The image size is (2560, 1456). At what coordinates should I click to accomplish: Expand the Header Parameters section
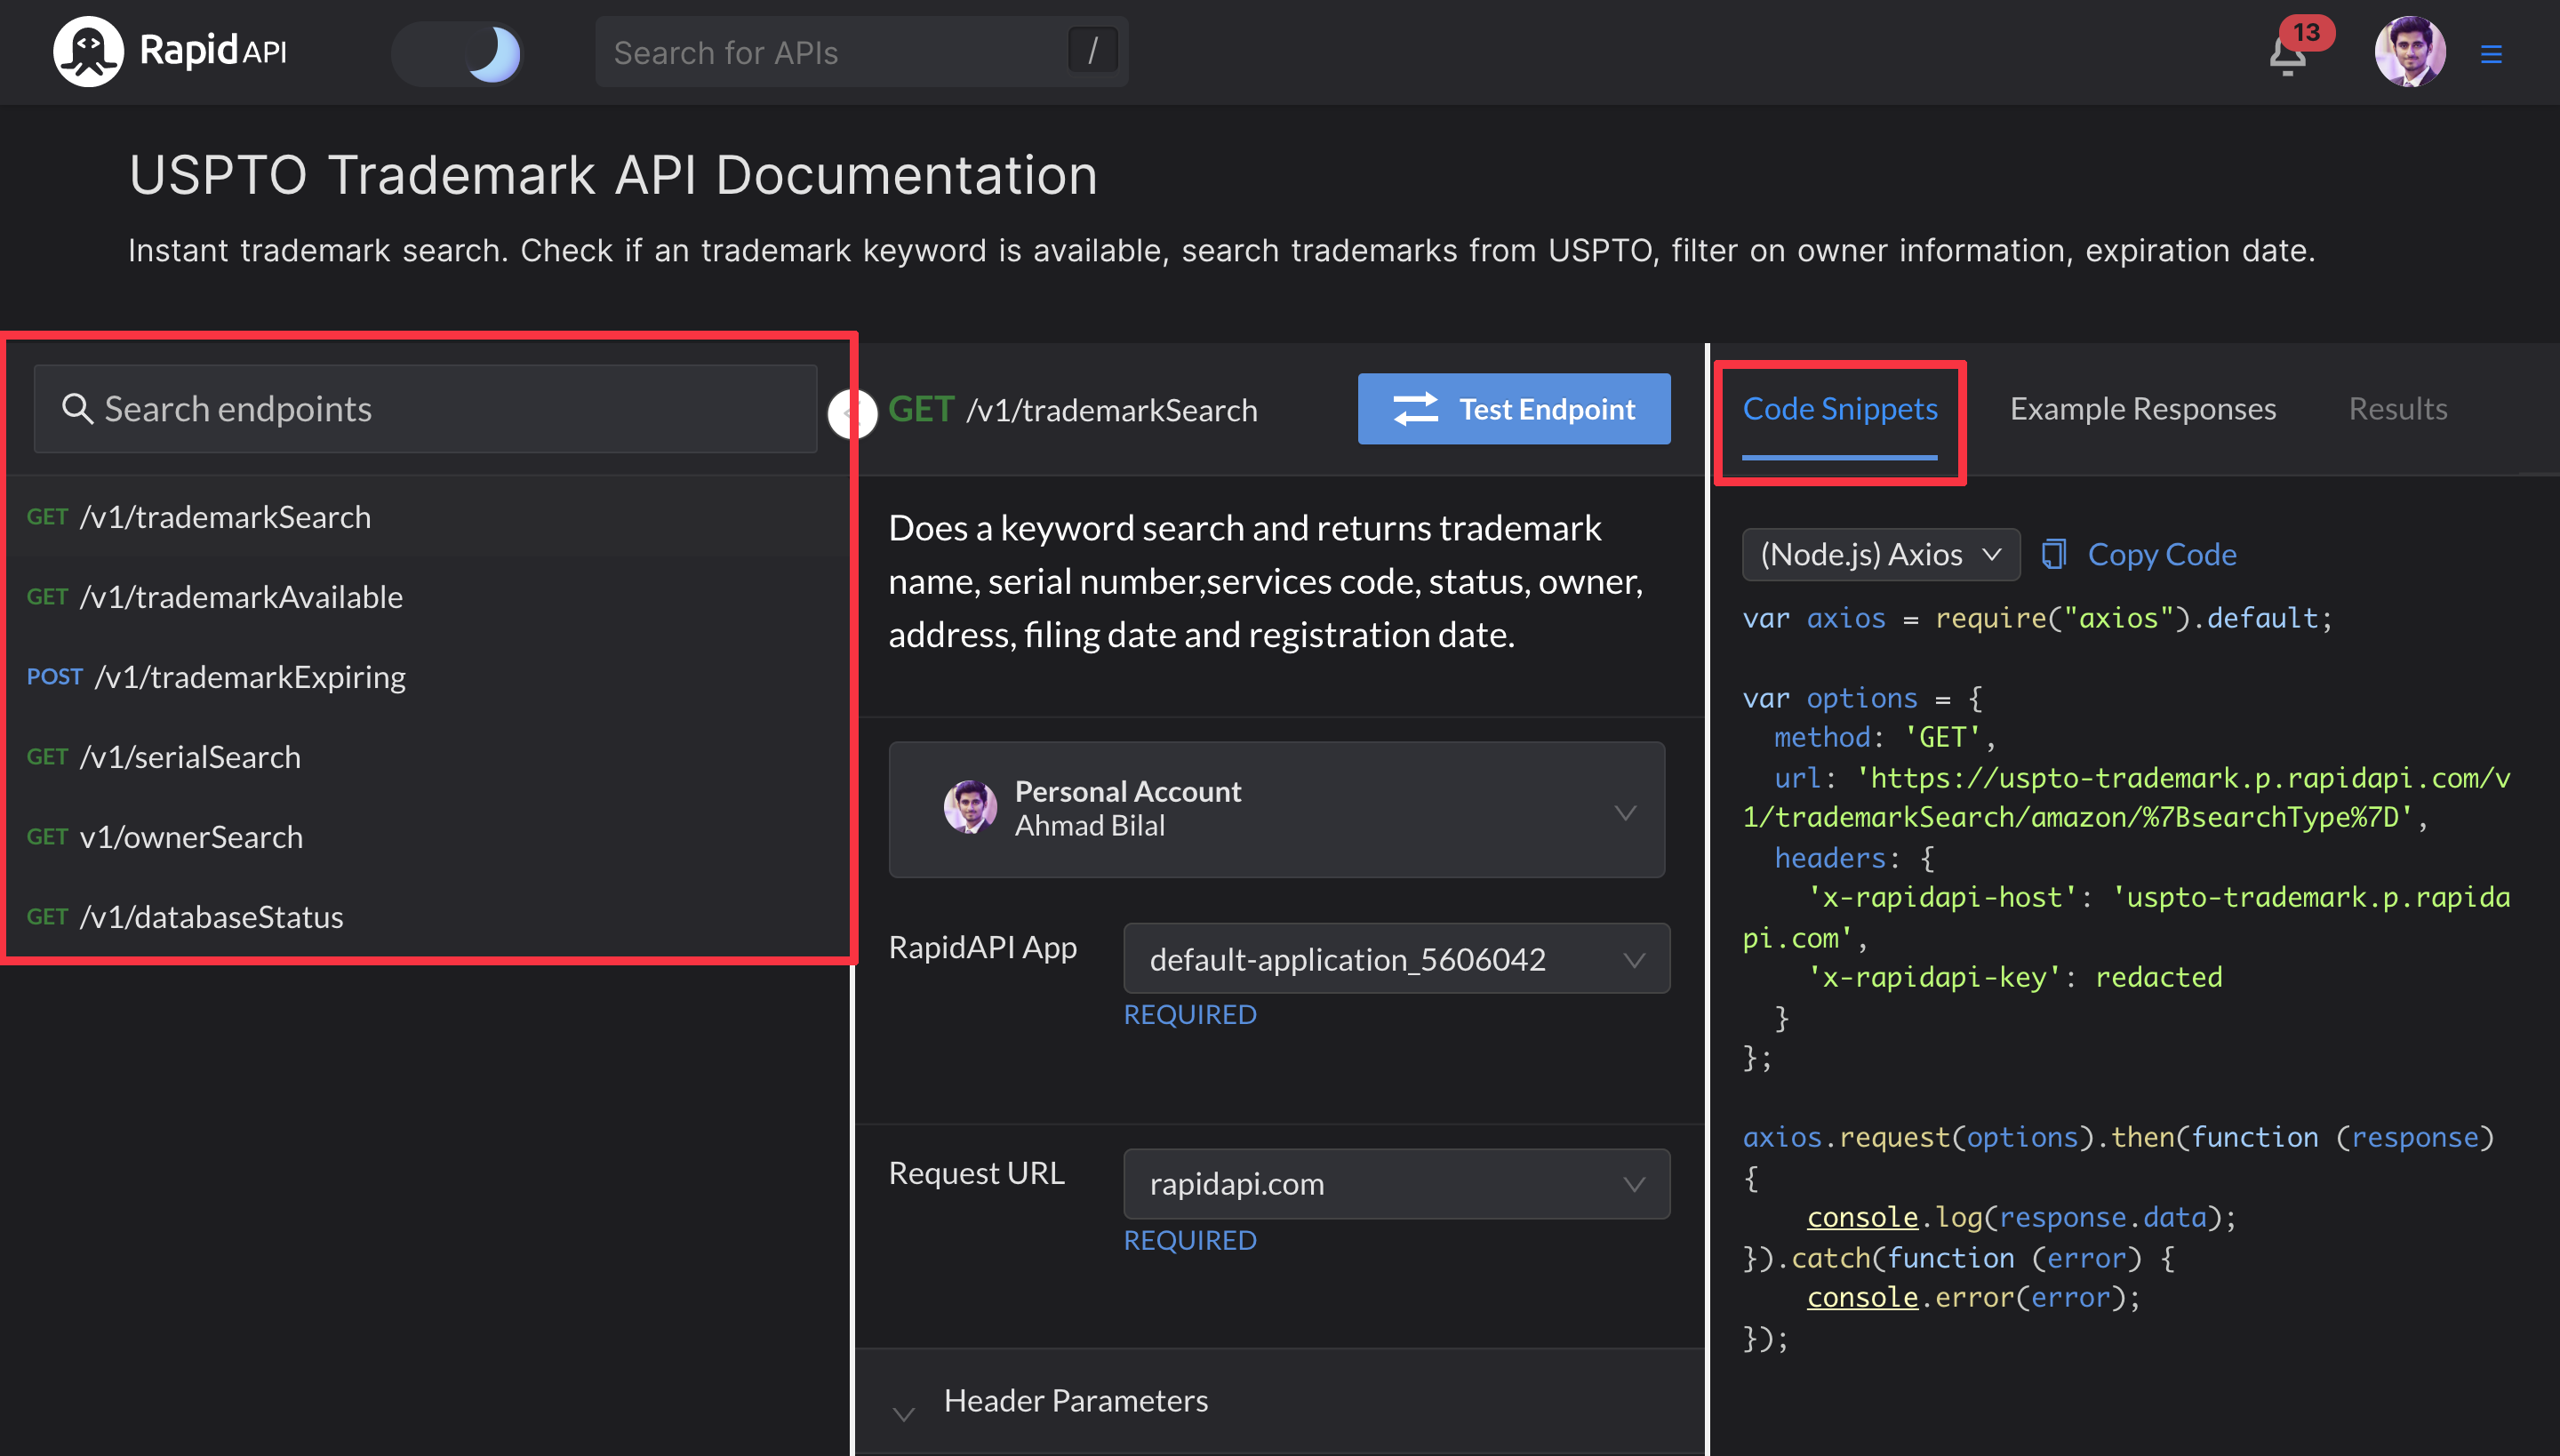[1075, 1400]
